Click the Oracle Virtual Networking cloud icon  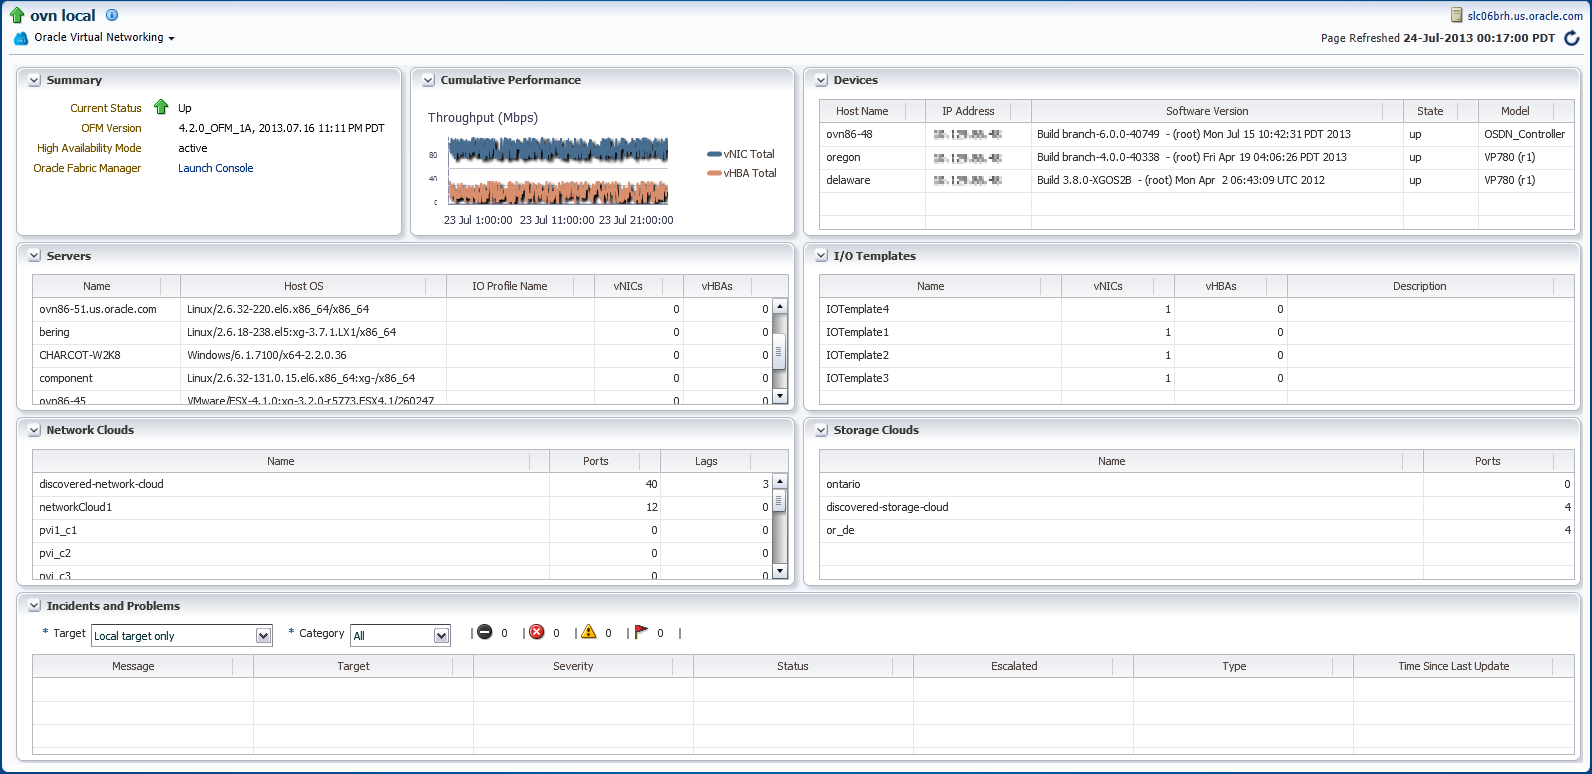(21, 38)
